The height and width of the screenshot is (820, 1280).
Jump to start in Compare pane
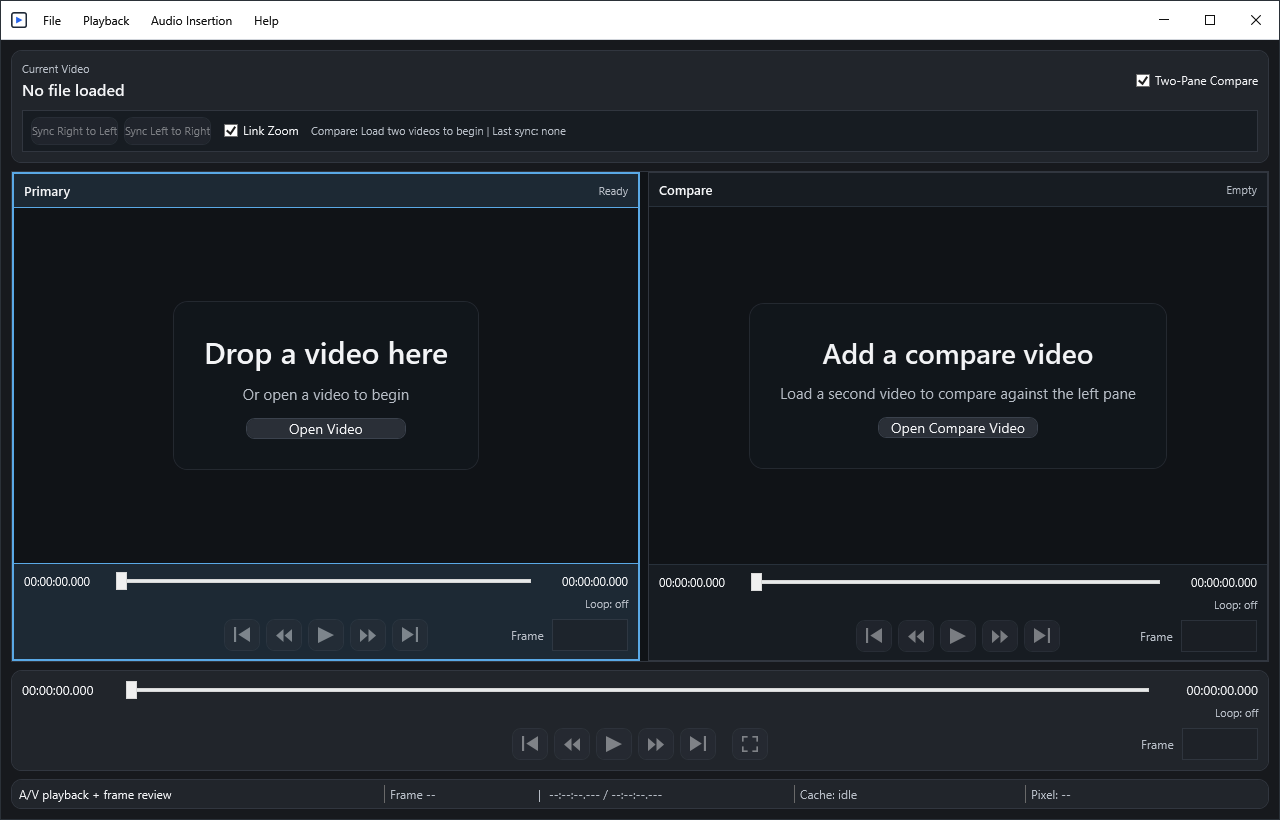pos(874,636)
